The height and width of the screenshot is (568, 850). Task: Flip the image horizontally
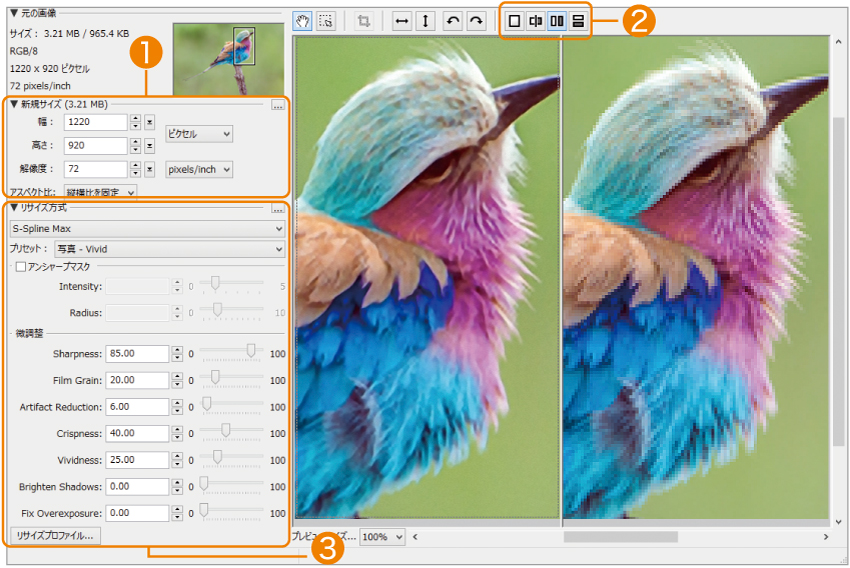[402, 20]
